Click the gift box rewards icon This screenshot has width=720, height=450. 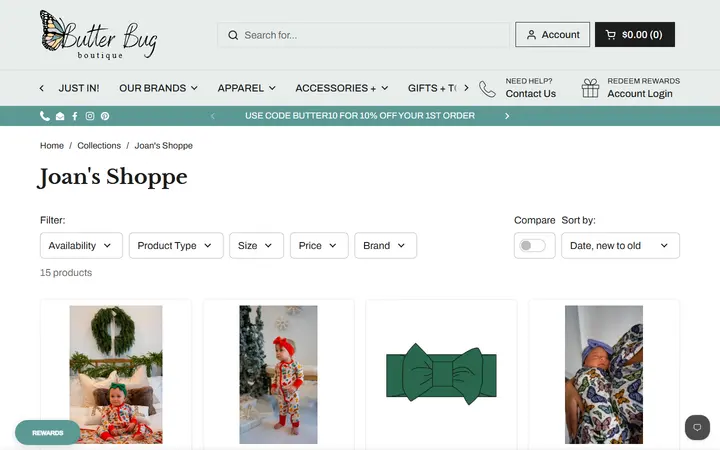coord(591,88)
